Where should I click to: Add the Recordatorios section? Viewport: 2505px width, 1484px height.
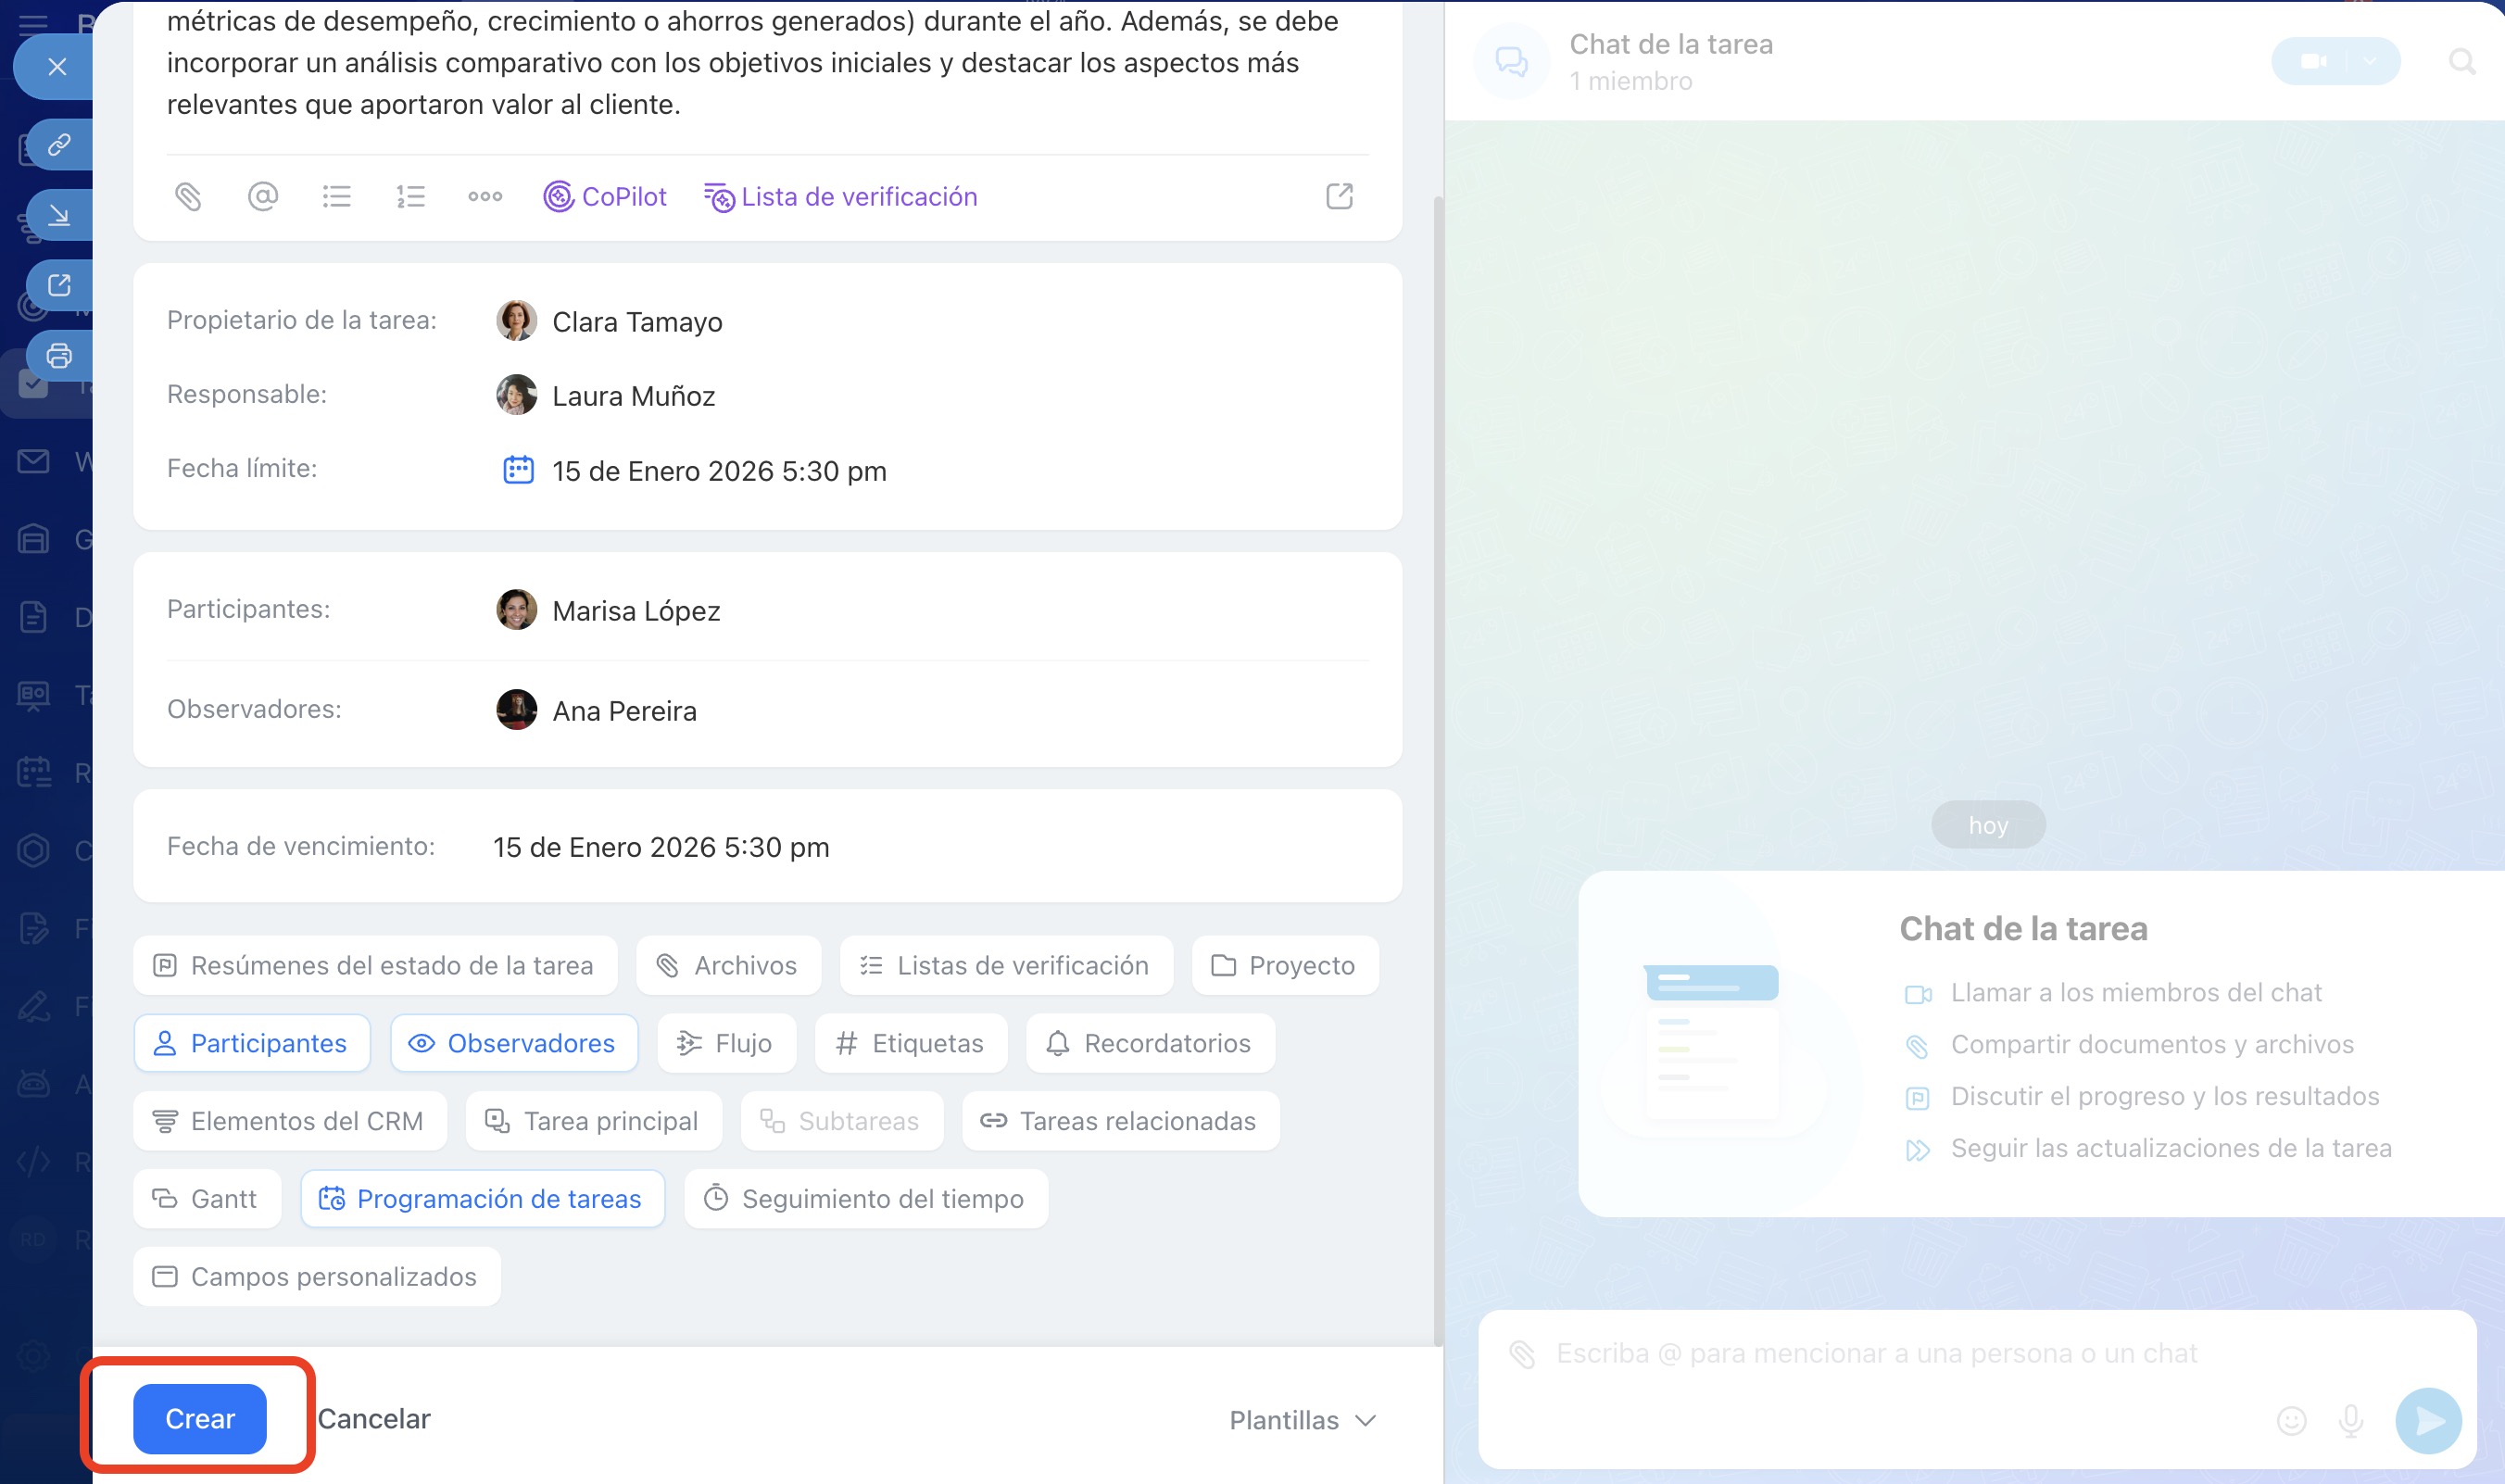pyautogui.click(x=1149, y=1043)
